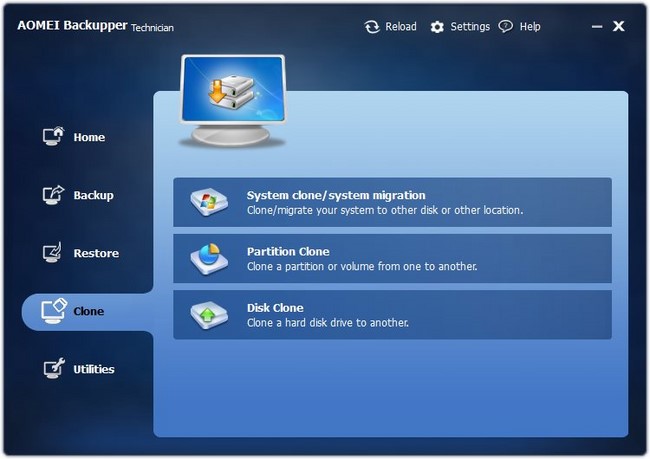Click the Reload circular arrows icon
The width and height of the screenshot is (650, 459).
(x=372, y=27)
